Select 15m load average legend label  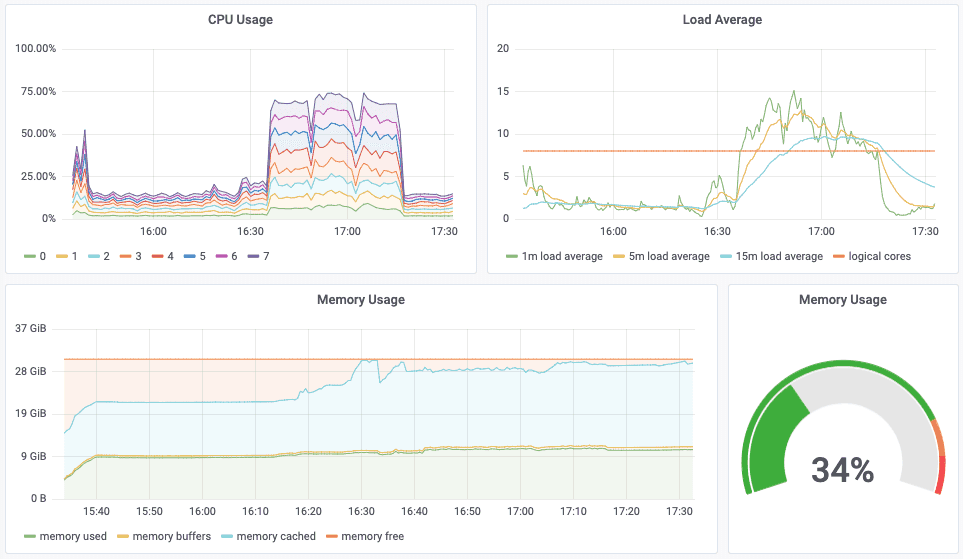[x=779, y=256]
